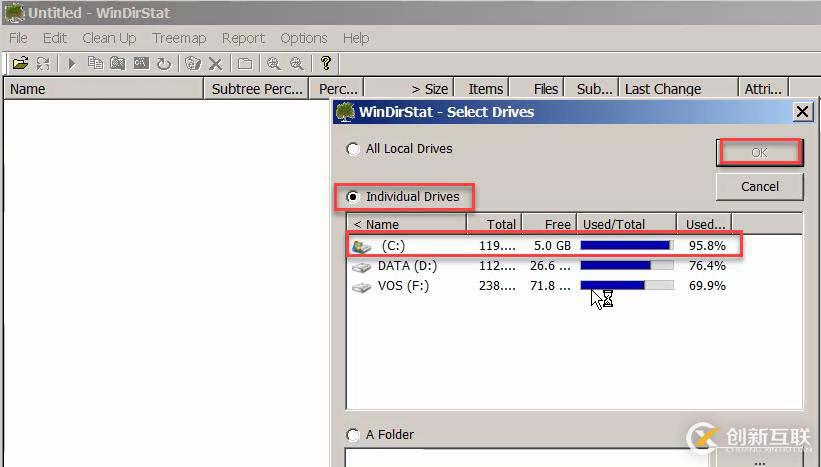Screen dimensions: 821x467
Task: Click the Last Change column header
Action: point(679,88)
